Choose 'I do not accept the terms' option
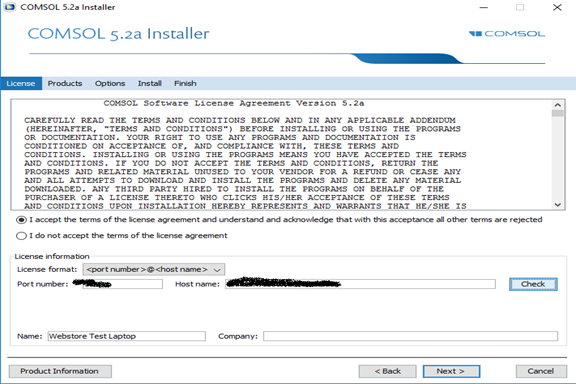Viewport: 576px width, 384px height. tap(21, 236)
